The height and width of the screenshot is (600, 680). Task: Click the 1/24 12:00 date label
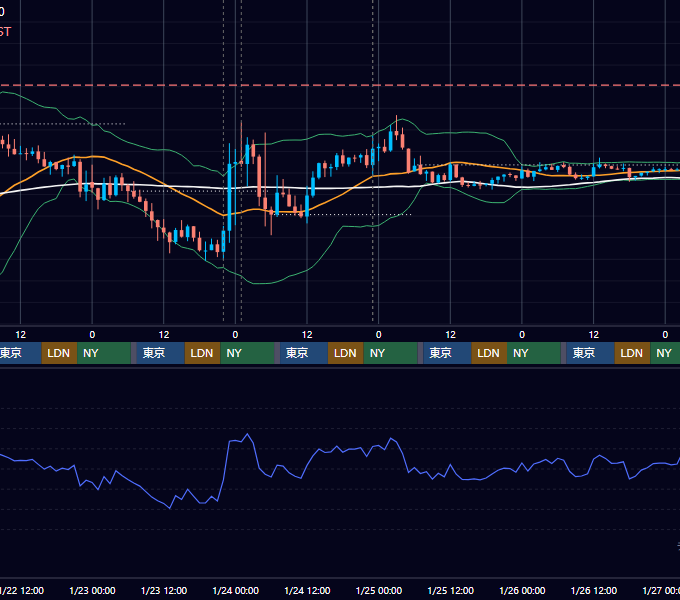pos(307,590)
